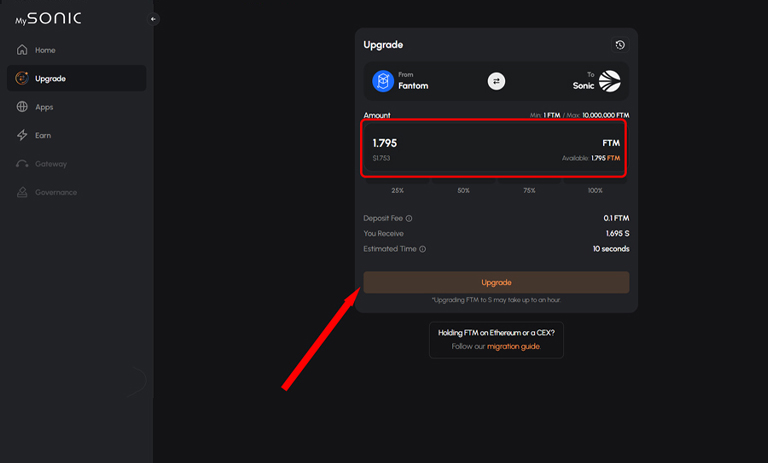
Task: Use 100% of available FTM
Action: coord(595,190)
